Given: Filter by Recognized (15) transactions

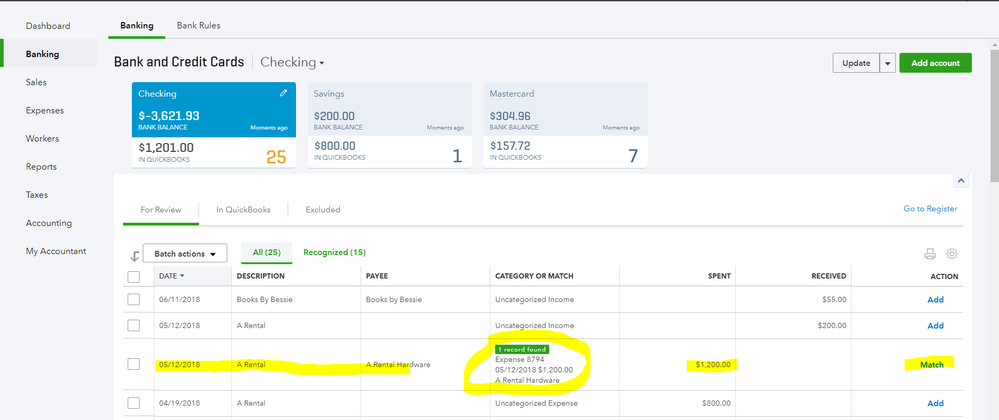Looking at the screenshot, I should [334, 253].
